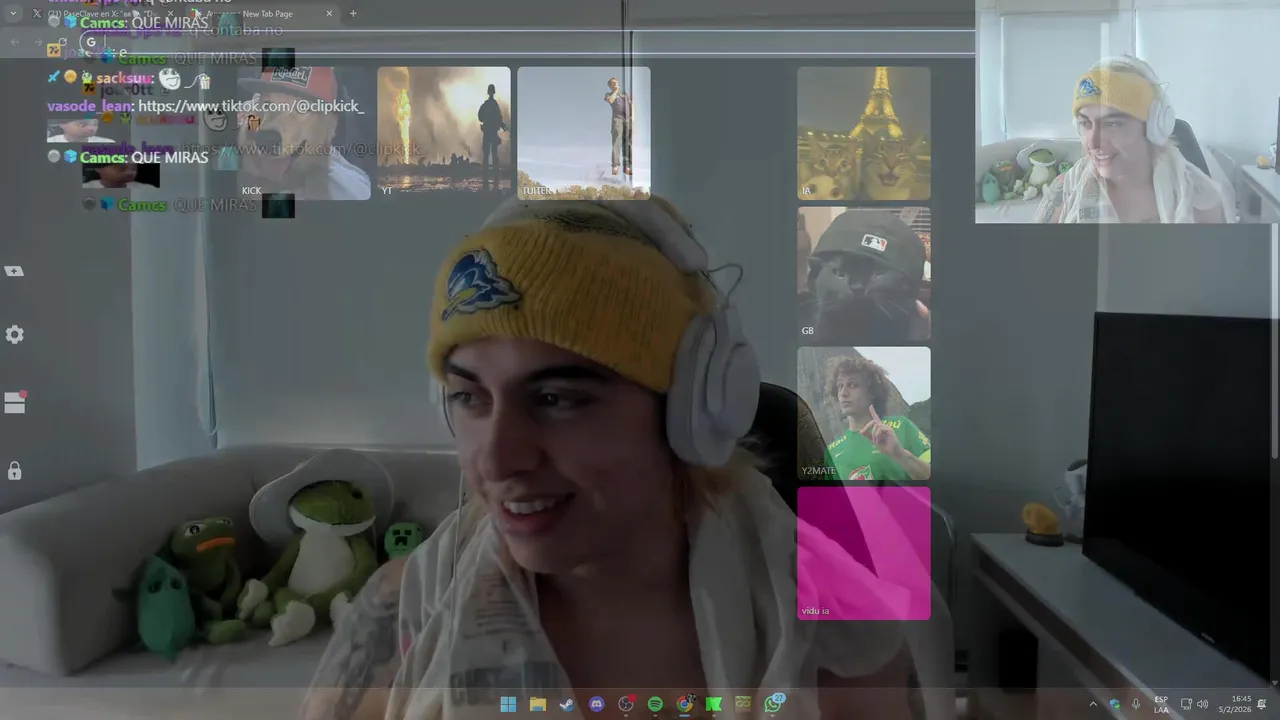Open the green Kick app from taskbar

(x=714, y=704)
